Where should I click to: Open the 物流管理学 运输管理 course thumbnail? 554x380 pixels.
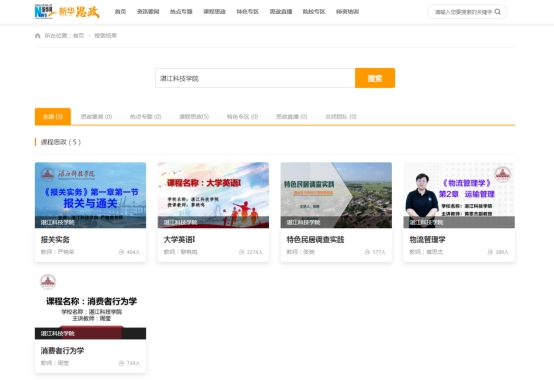459,195
